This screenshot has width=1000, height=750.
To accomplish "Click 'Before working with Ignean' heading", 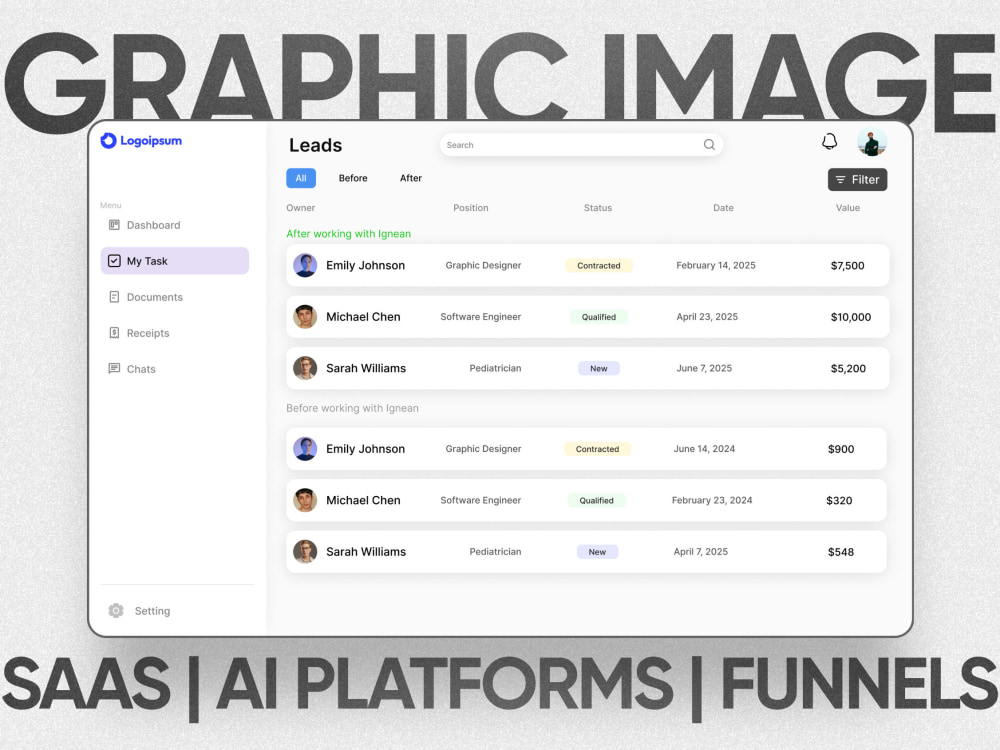I will [352, 408].
